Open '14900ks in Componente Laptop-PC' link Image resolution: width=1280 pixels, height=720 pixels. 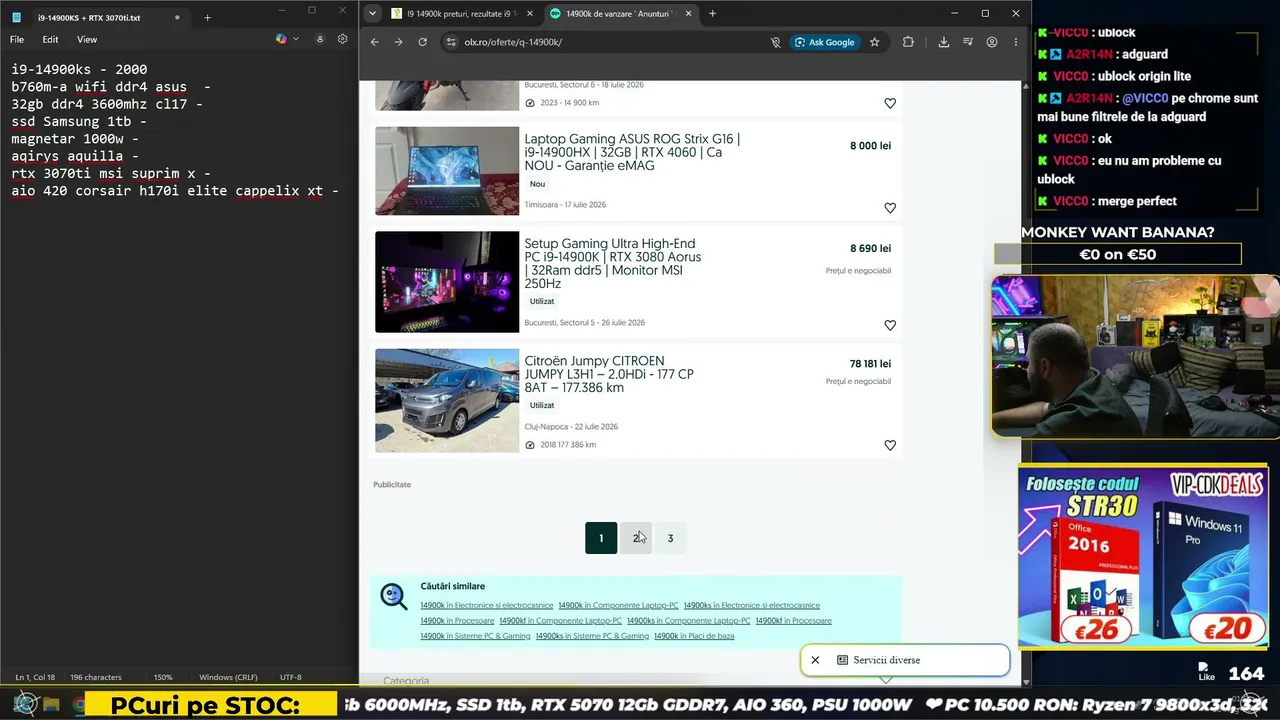tap(689, 620)
